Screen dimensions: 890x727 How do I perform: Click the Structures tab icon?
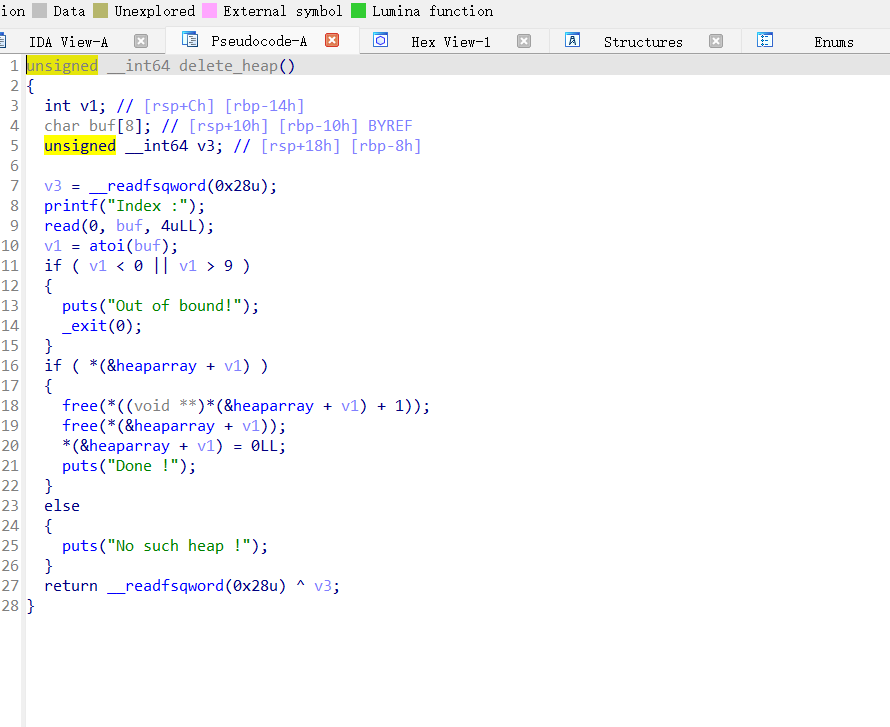(572, 40)
